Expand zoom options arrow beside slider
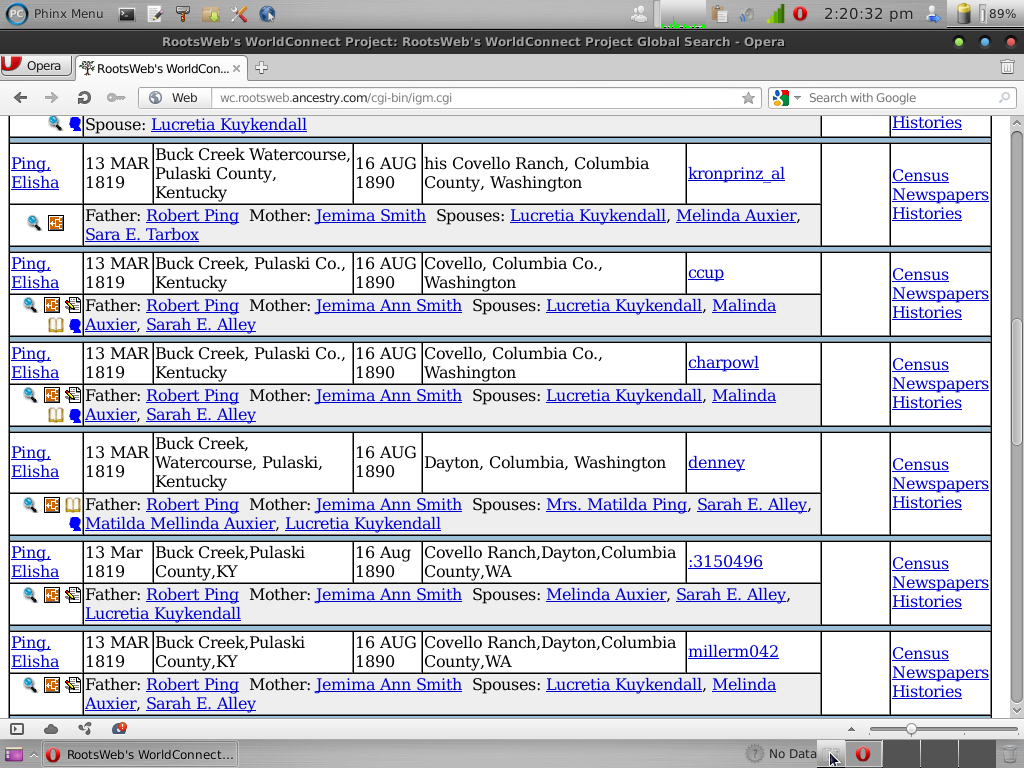Viewport: 1024px width, 768px height. tap(851, 729)
